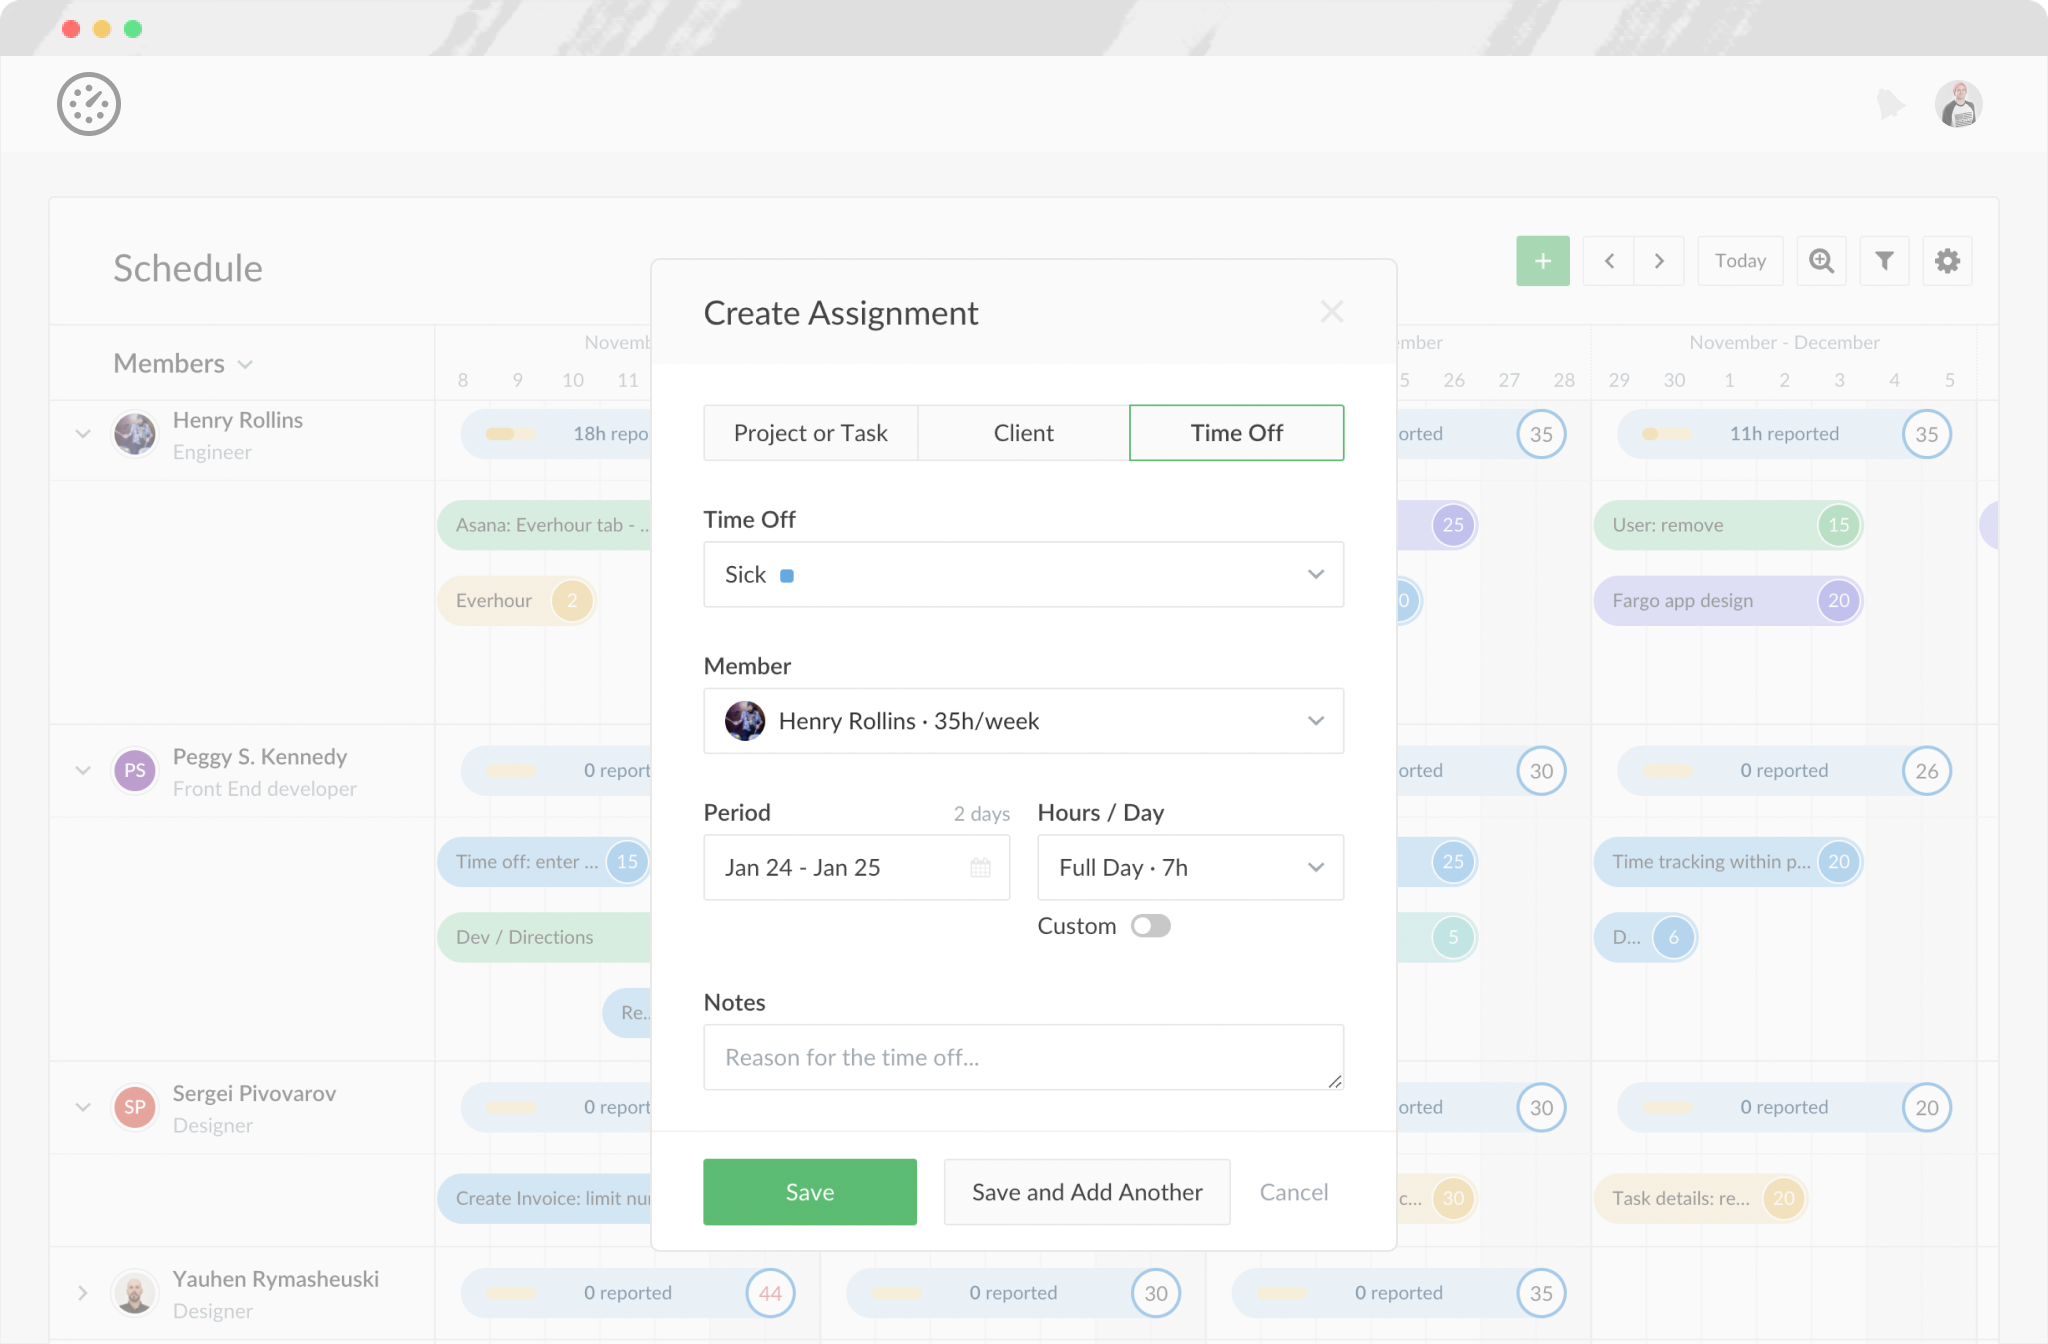Image resolution: width=2048 pixels, height=1344 pixels.
Task: Open schedule settings gear icon
Action: point(1946,261)
